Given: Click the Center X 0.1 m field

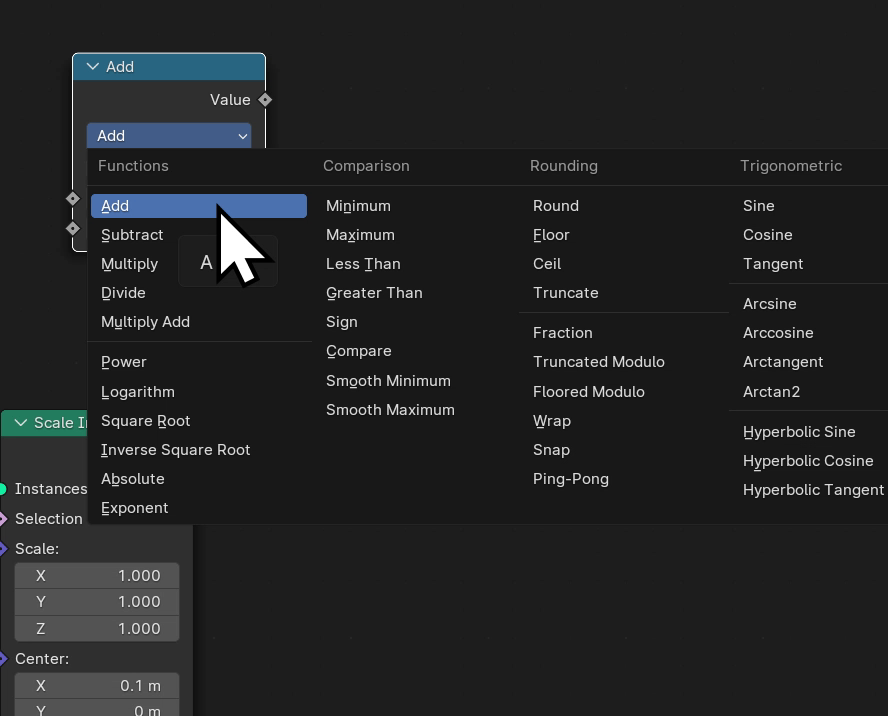Looking at the screenshot, I should 97,685.
